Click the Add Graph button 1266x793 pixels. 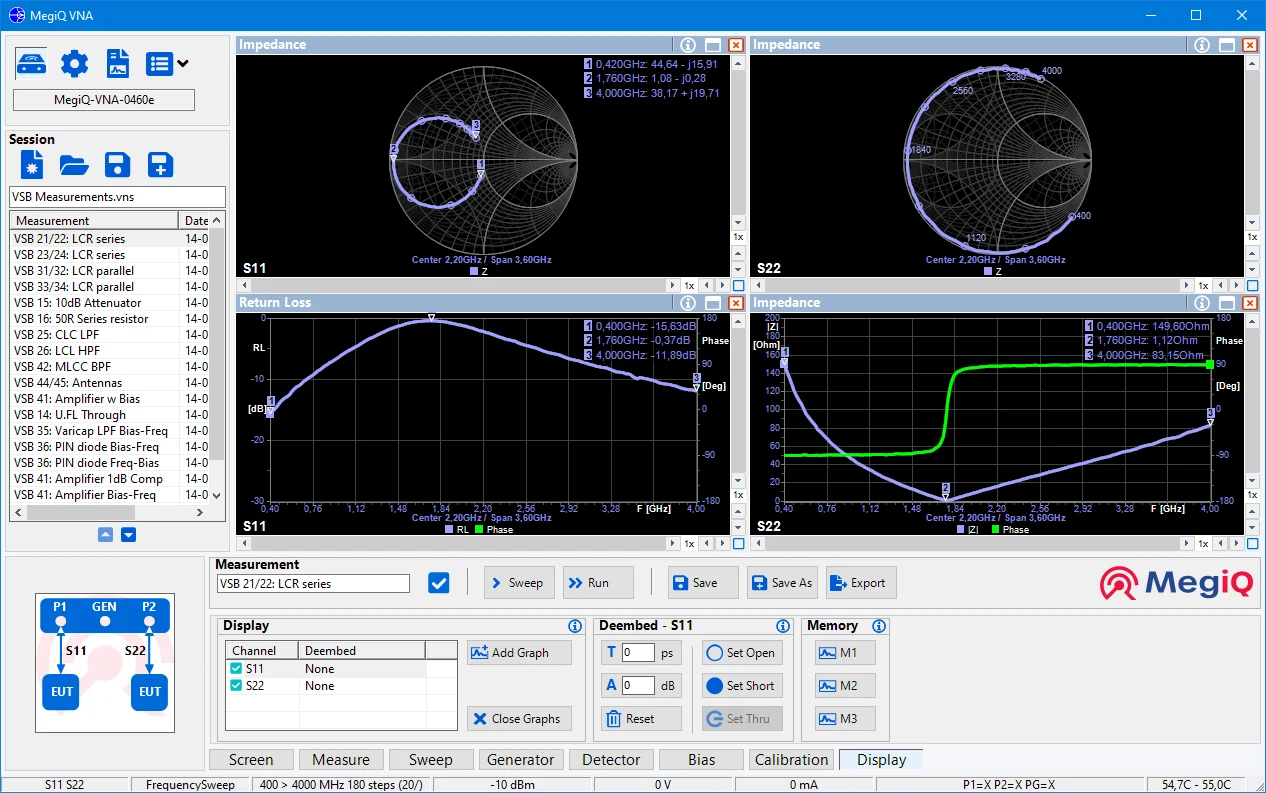click(x=519, y=652)
